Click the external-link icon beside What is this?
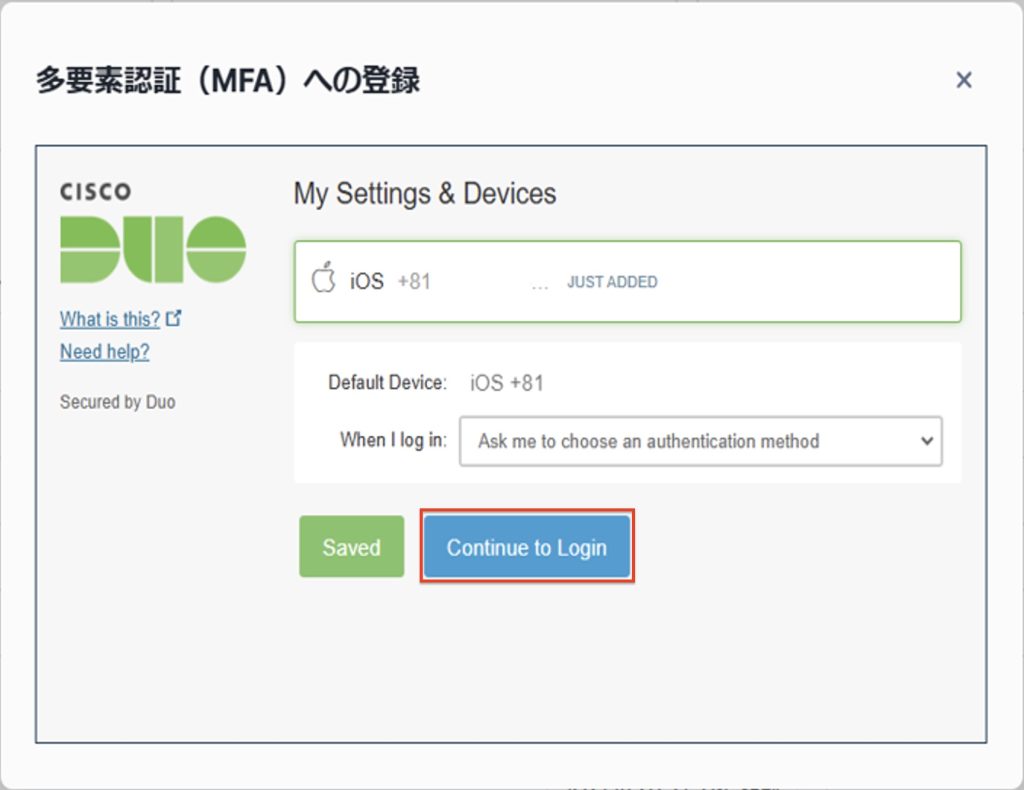 [174, 318]
